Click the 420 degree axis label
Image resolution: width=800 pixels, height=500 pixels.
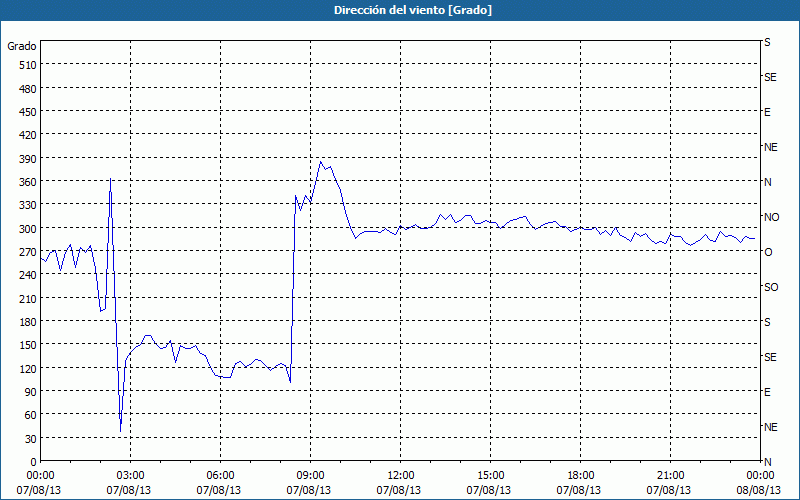tap(28, 135)
